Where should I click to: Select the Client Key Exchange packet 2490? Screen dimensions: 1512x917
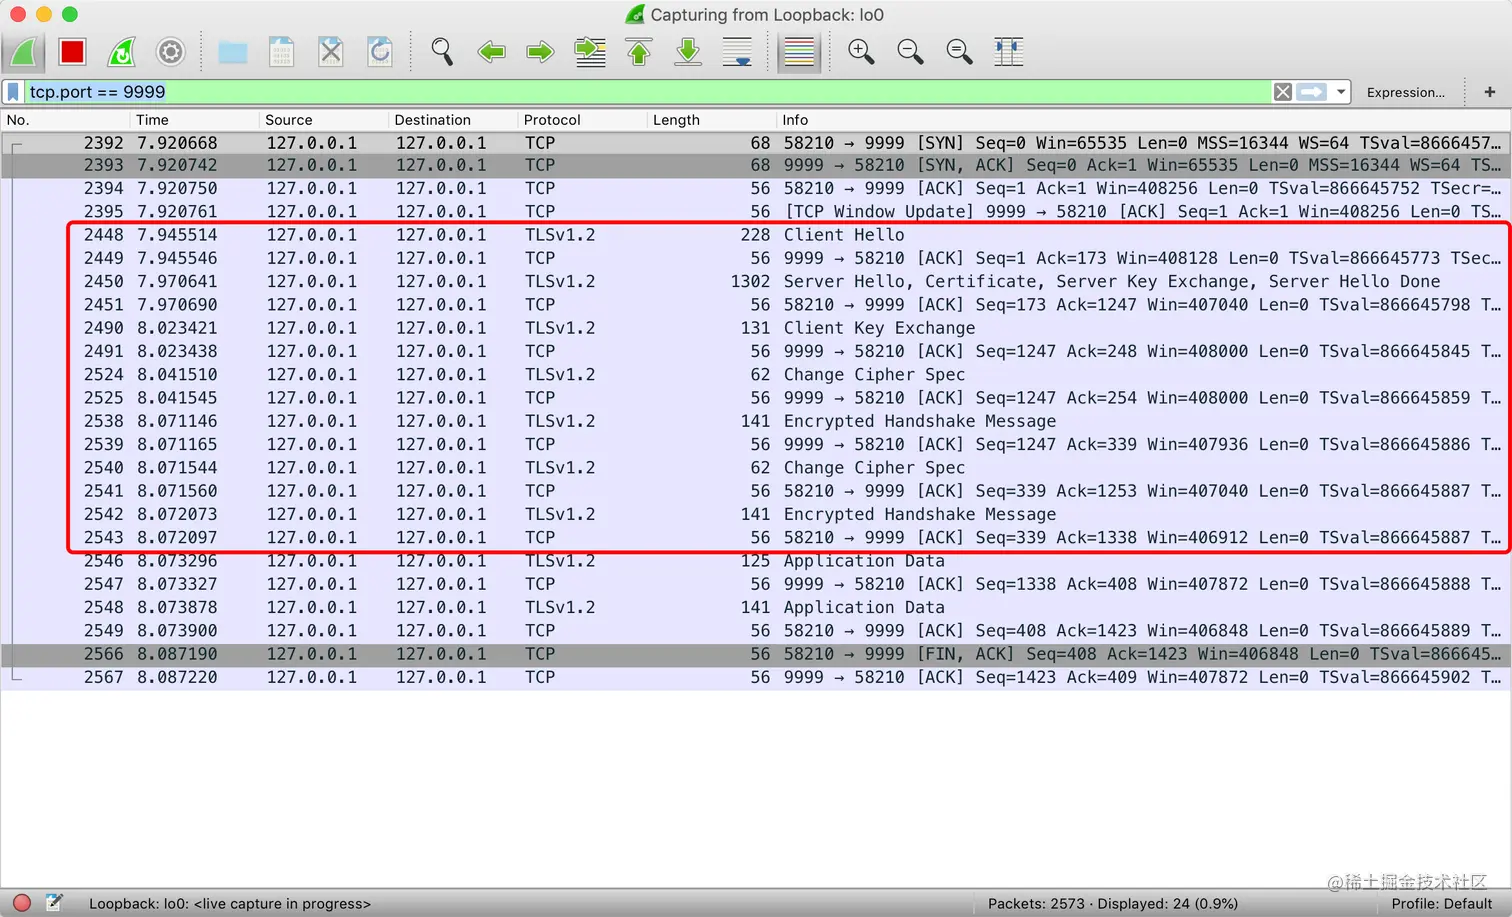click(x=756, y=328)
